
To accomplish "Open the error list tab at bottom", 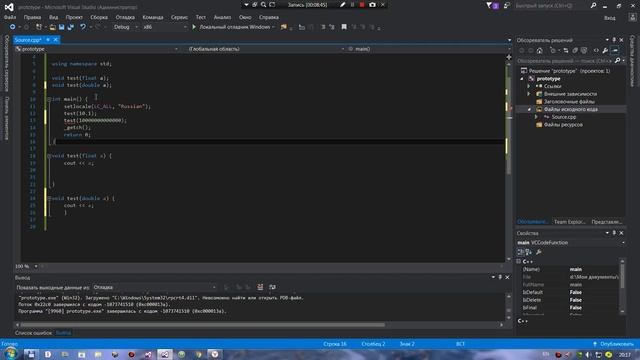I will pyautogui.click(x=33, y=333).
